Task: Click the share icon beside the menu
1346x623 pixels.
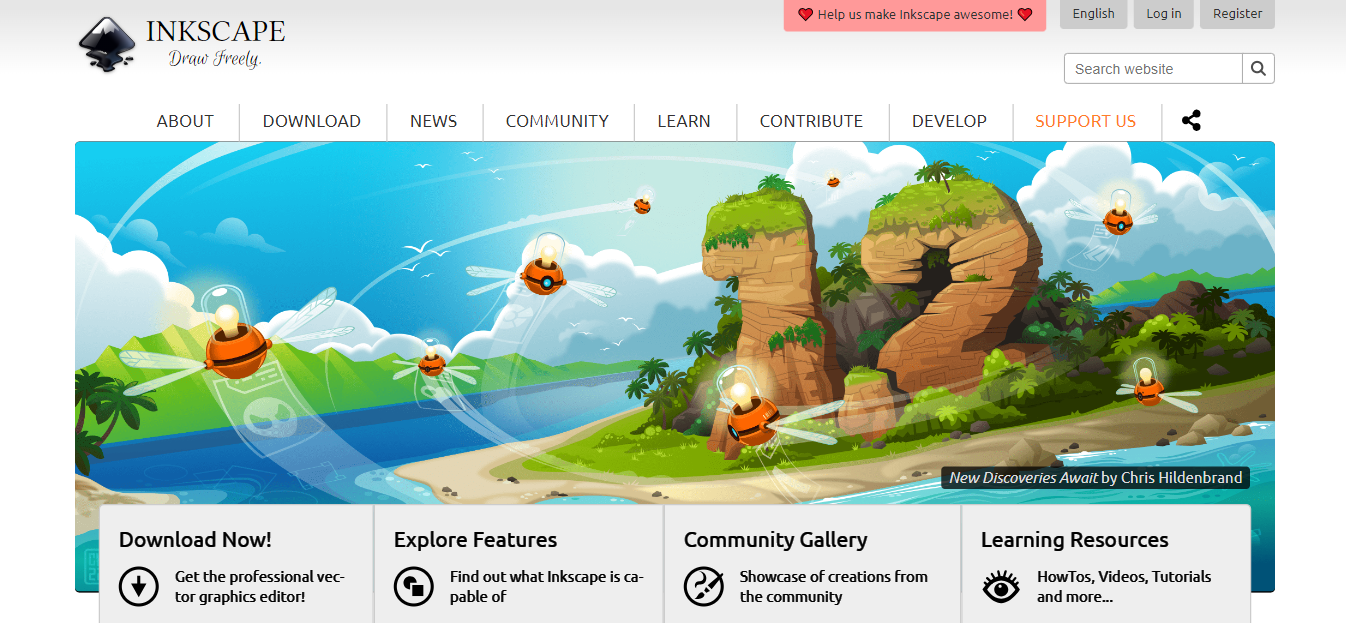Action: [1191, 119]
